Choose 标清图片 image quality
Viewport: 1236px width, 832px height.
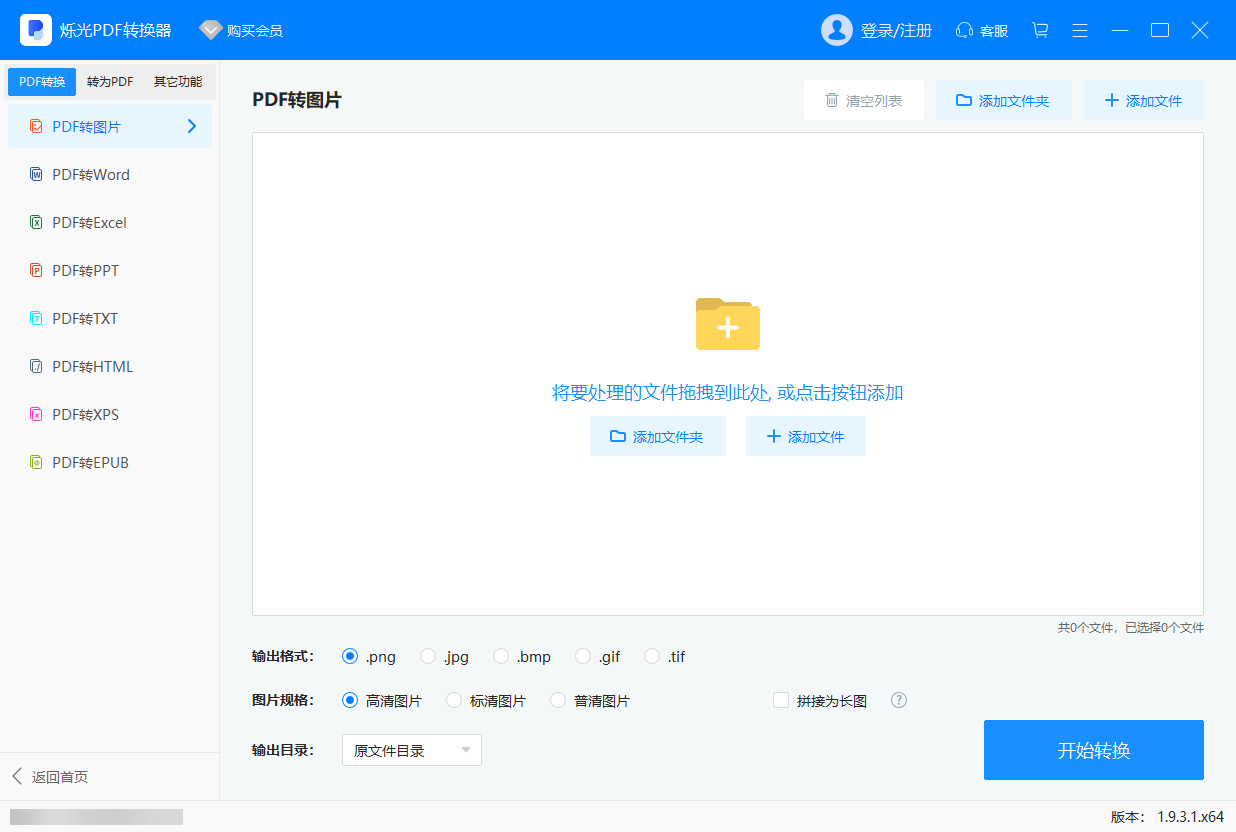(x=454, y=701)
